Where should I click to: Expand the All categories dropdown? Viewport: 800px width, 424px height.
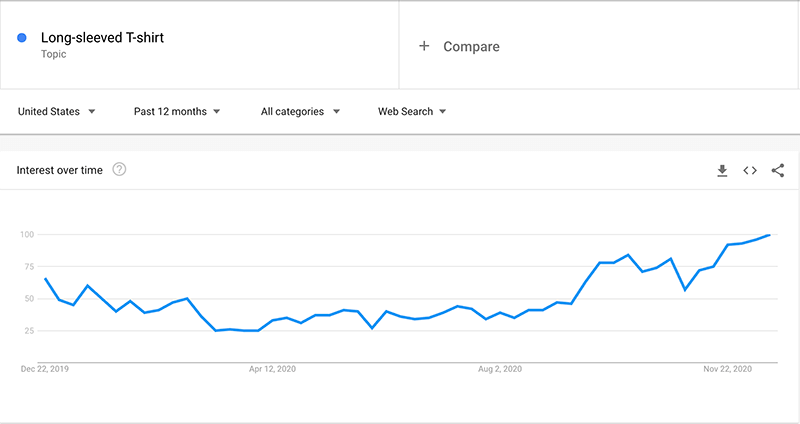300,111
